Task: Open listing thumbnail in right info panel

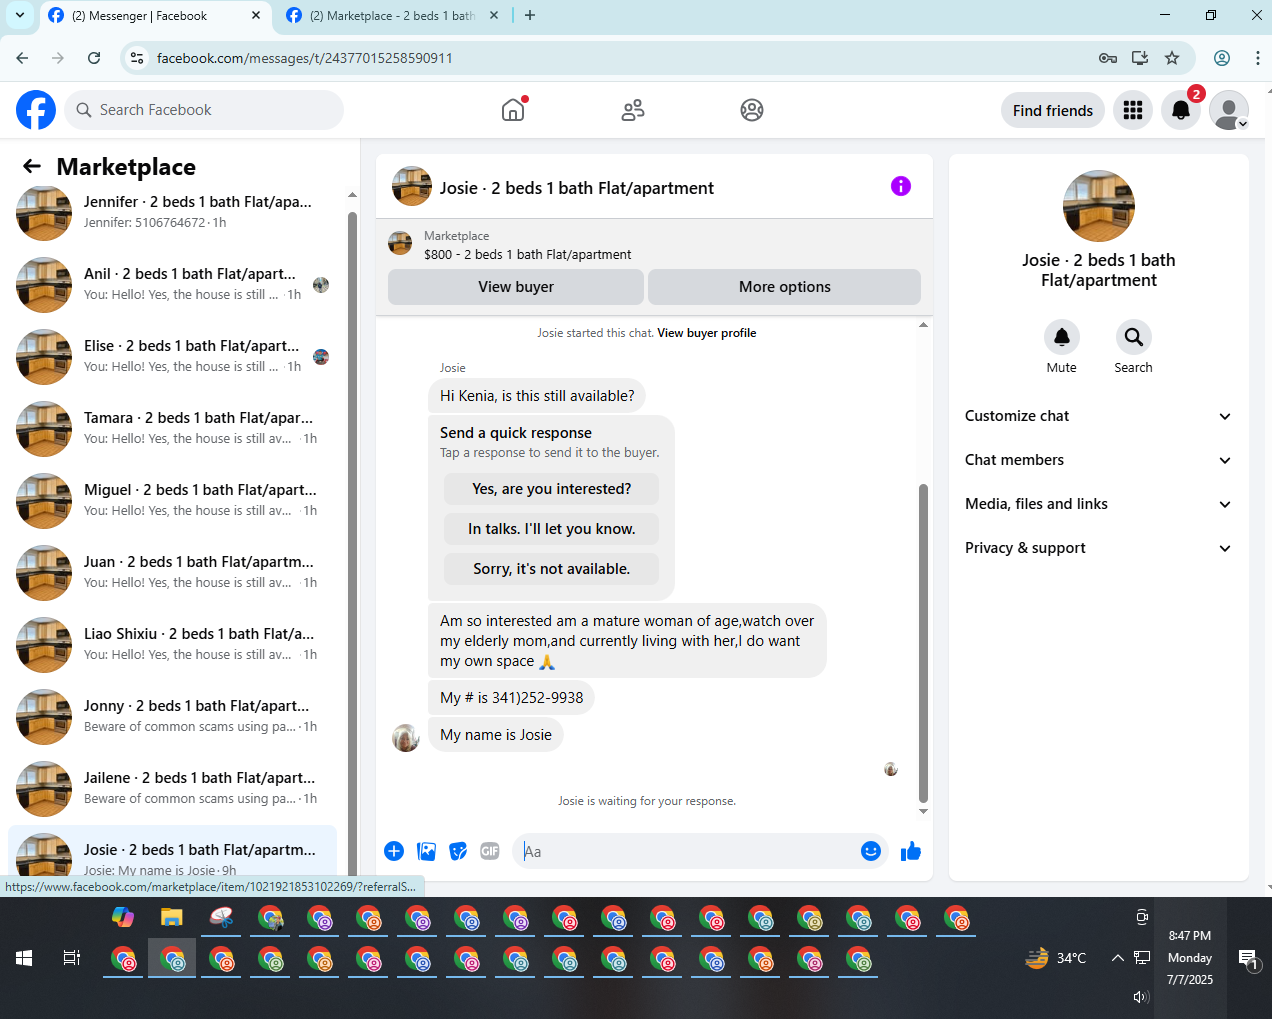Action: tap(1099, 206)
